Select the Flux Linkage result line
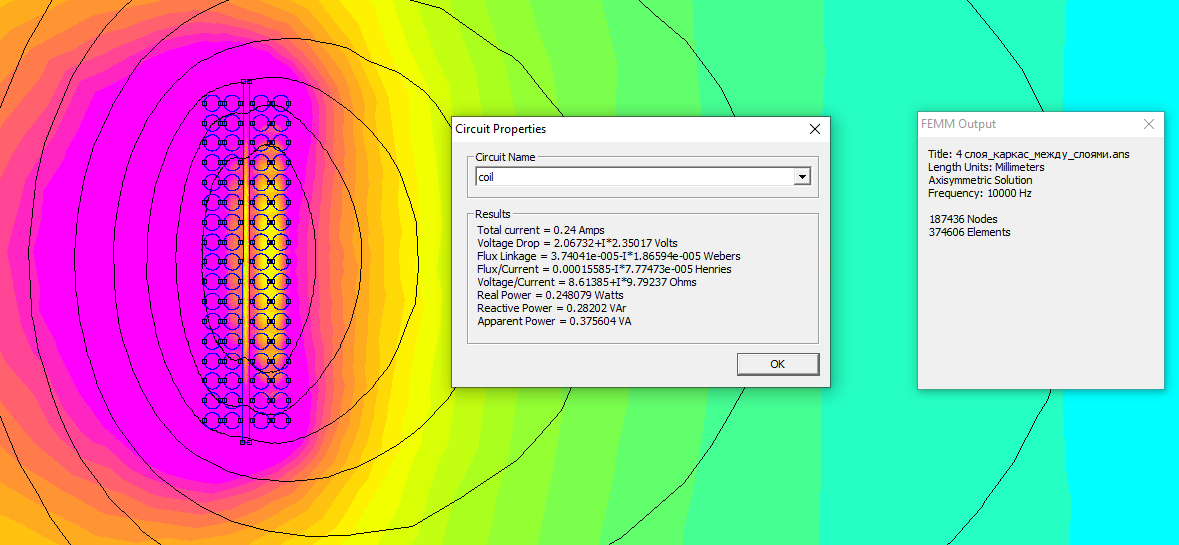 tap(609, 256)
